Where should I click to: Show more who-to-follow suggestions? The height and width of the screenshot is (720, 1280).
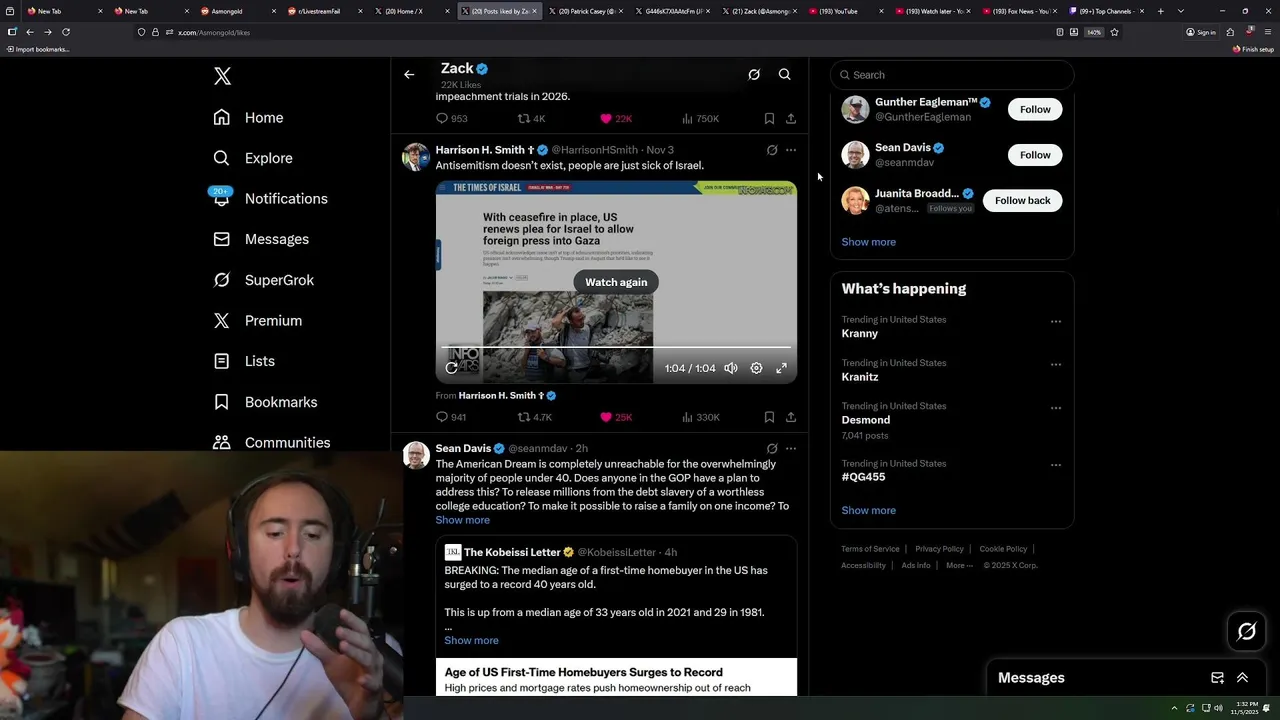point(868,242)
